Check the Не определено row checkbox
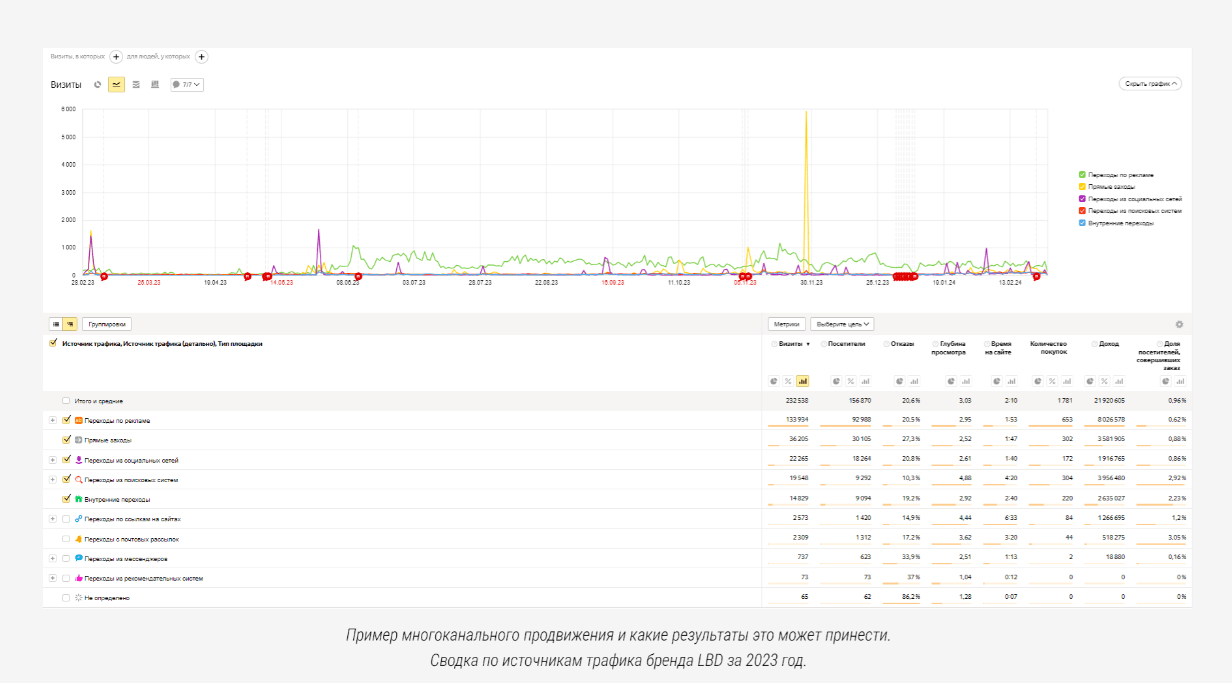Screen dimensions: 1232x683 click(66, 597)
